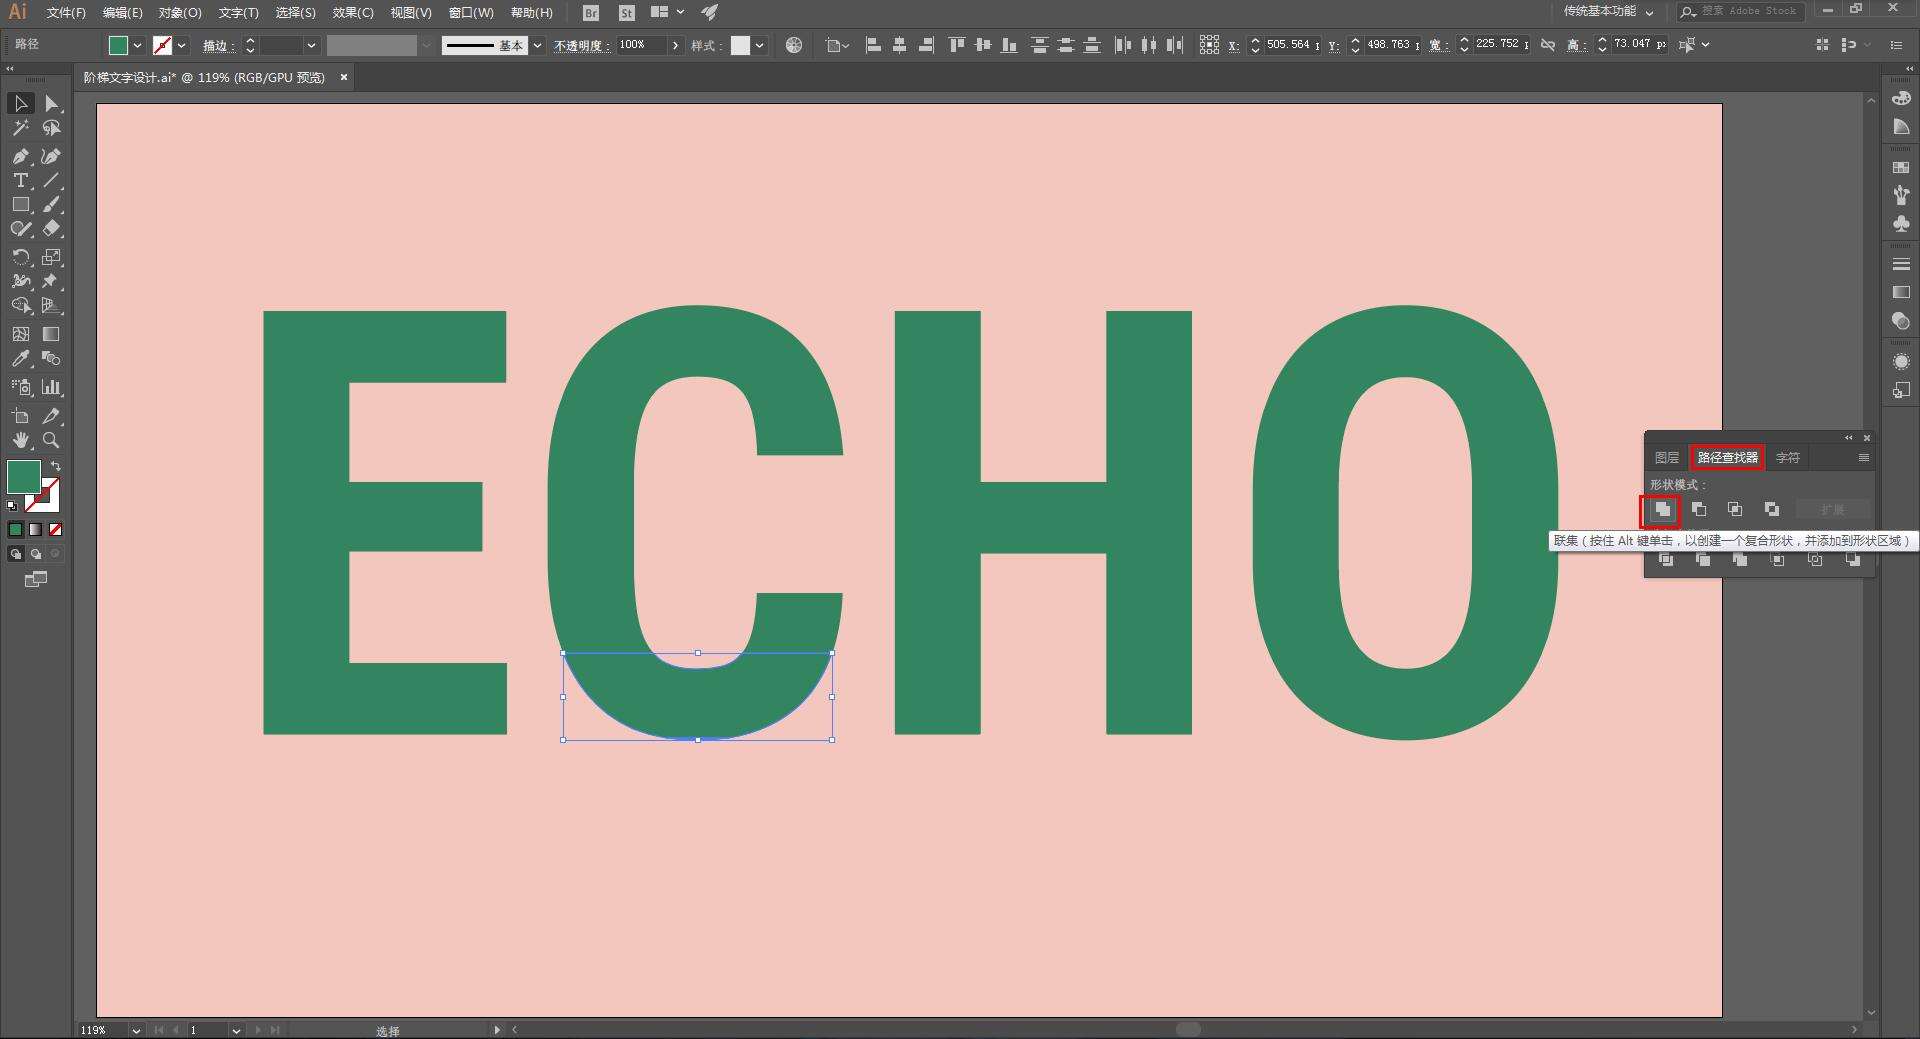The width and height of the screenshot is (1920, 1039).
Task: Click the 不透明度 link label
Action: coord(581,46)
